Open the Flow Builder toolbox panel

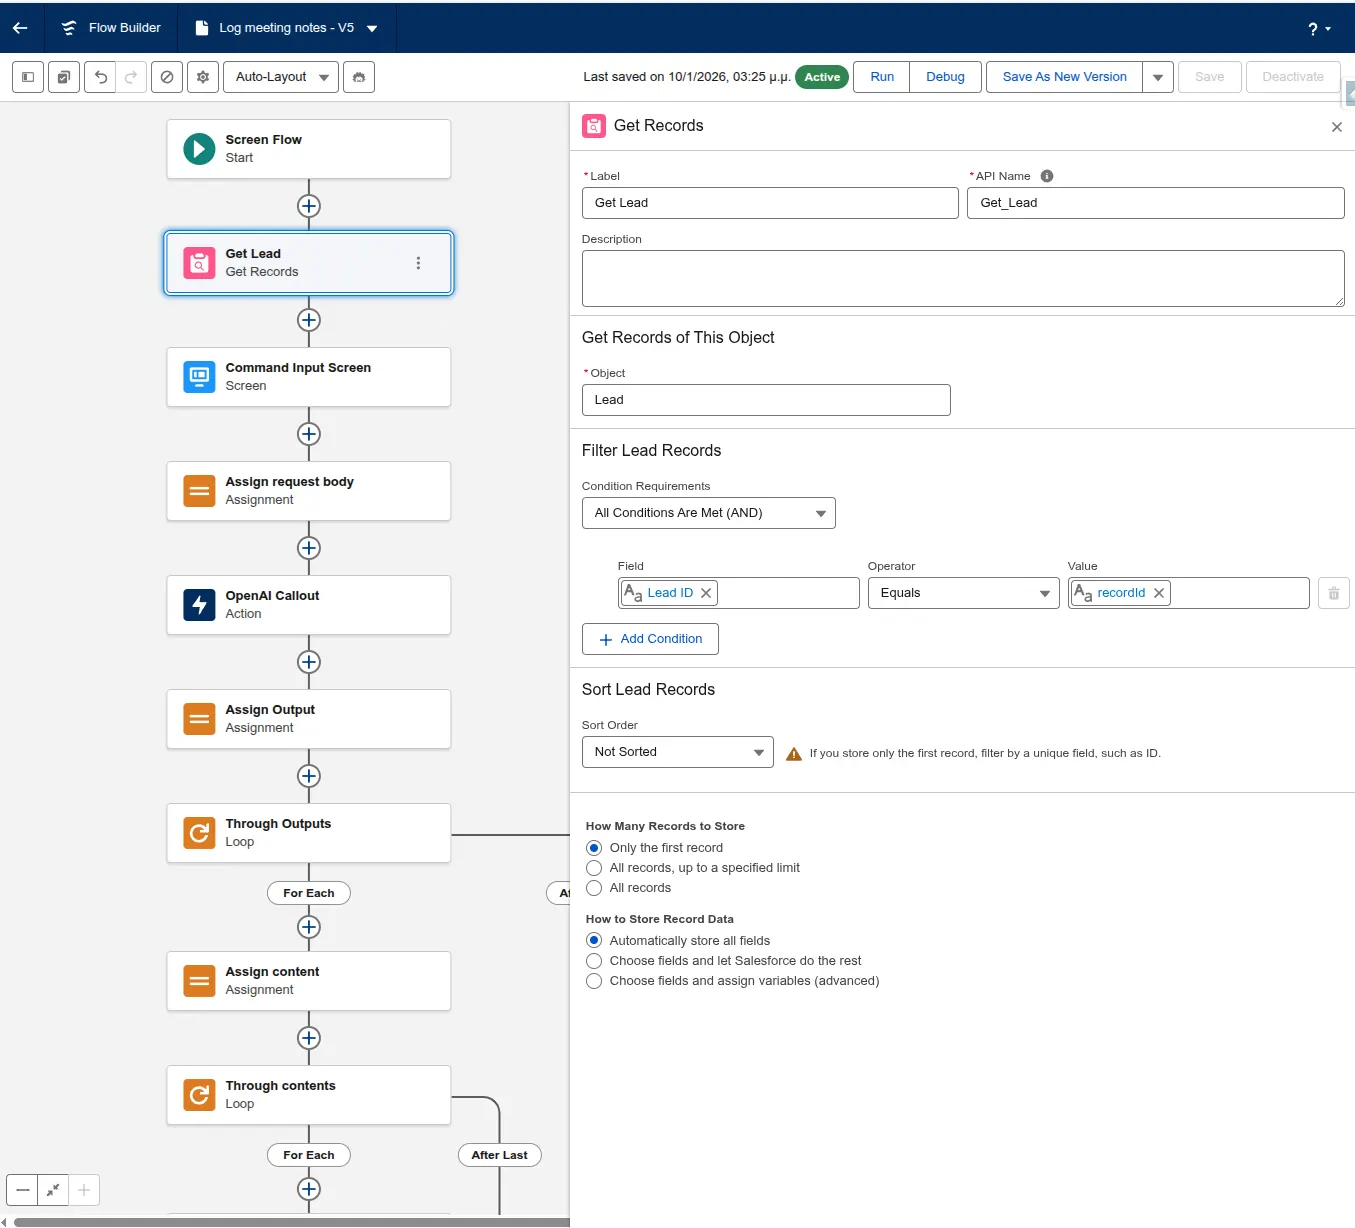pyautogui.click(x=27, y=77)
